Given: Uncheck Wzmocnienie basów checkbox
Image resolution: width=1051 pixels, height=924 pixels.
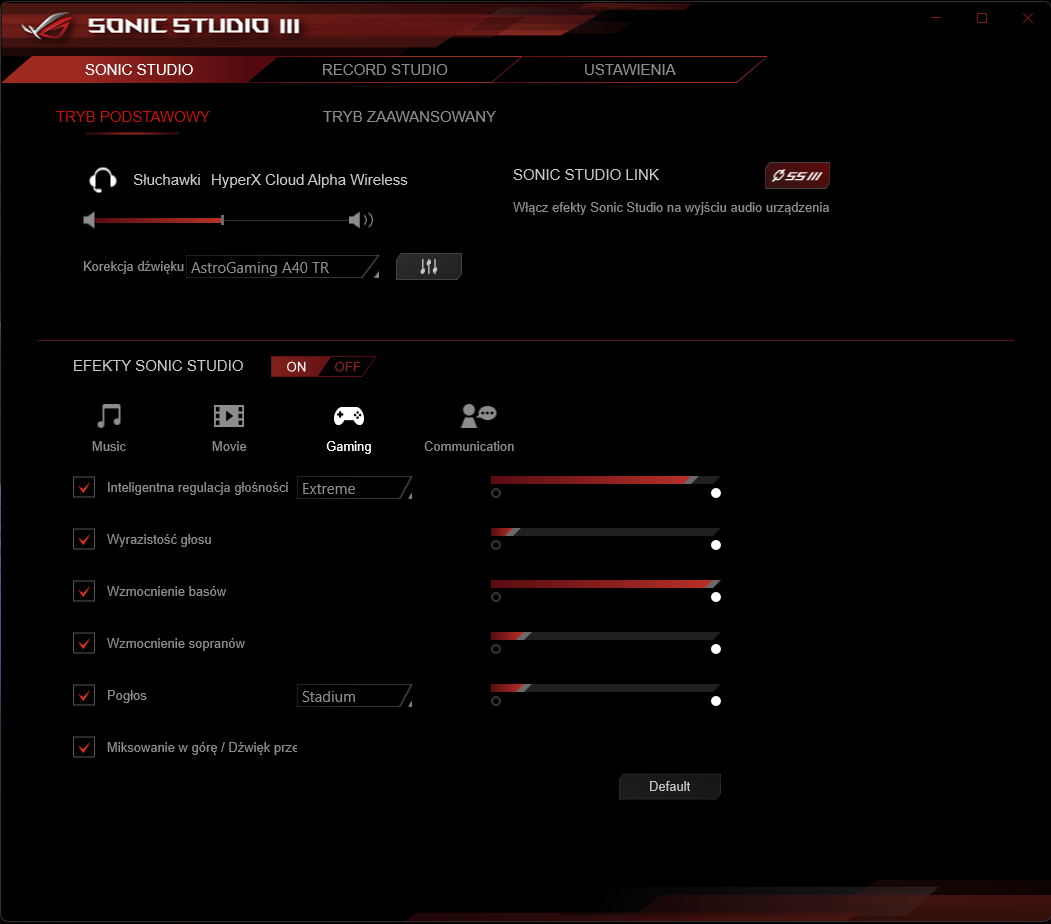Looking at the screenshot, I should (x=84, y=591).
